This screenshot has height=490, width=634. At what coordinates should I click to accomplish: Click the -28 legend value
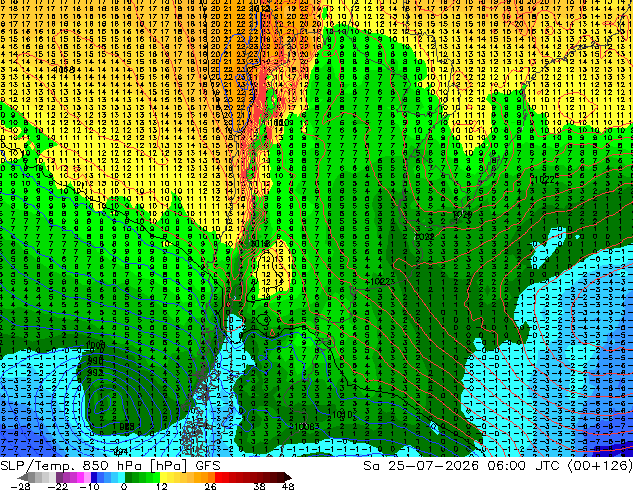(21, 486)
